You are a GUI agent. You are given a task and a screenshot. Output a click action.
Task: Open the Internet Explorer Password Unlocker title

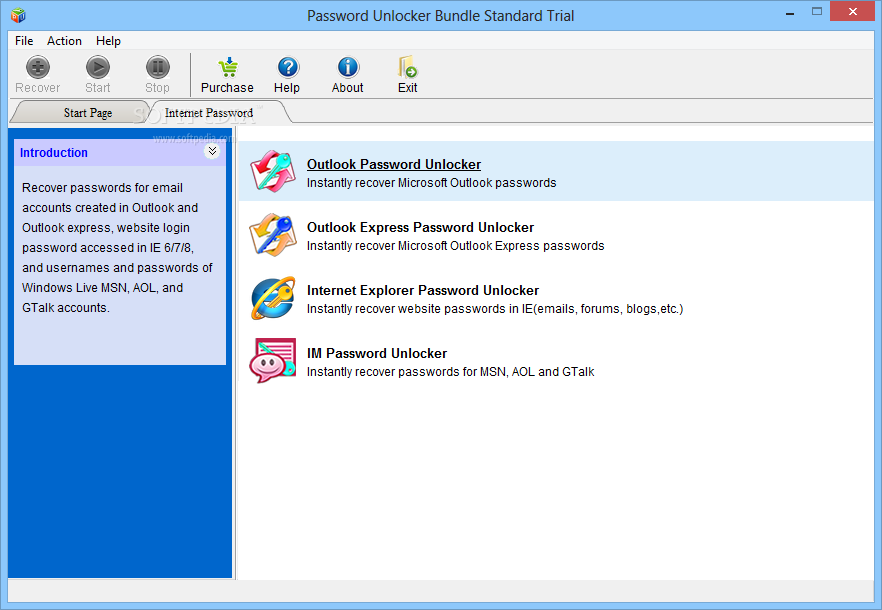tap(423, 290)
